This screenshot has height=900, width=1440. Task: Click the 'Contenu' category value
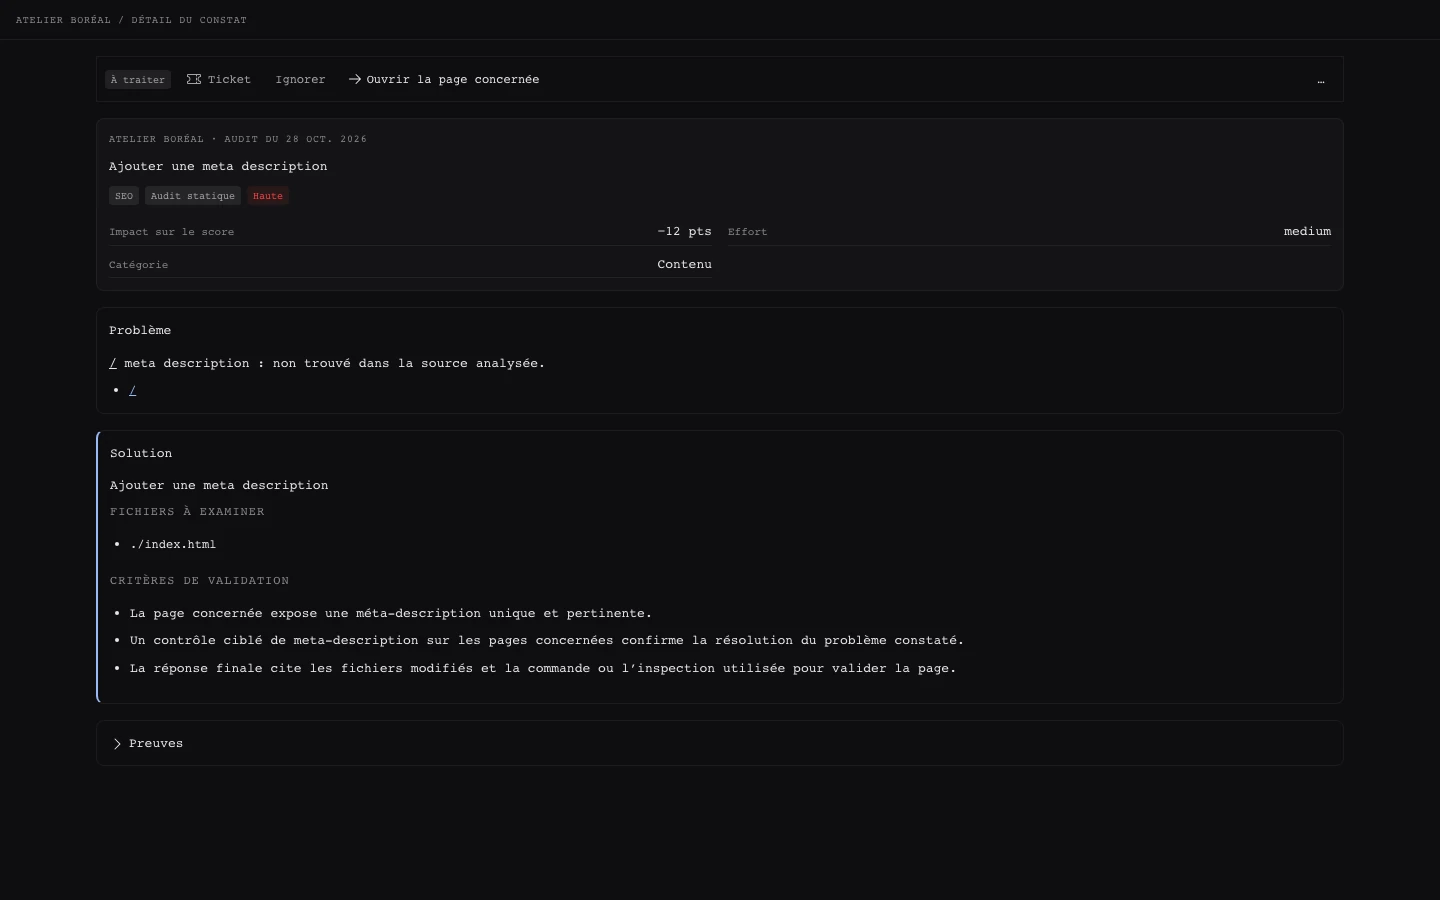pos(685,265)
